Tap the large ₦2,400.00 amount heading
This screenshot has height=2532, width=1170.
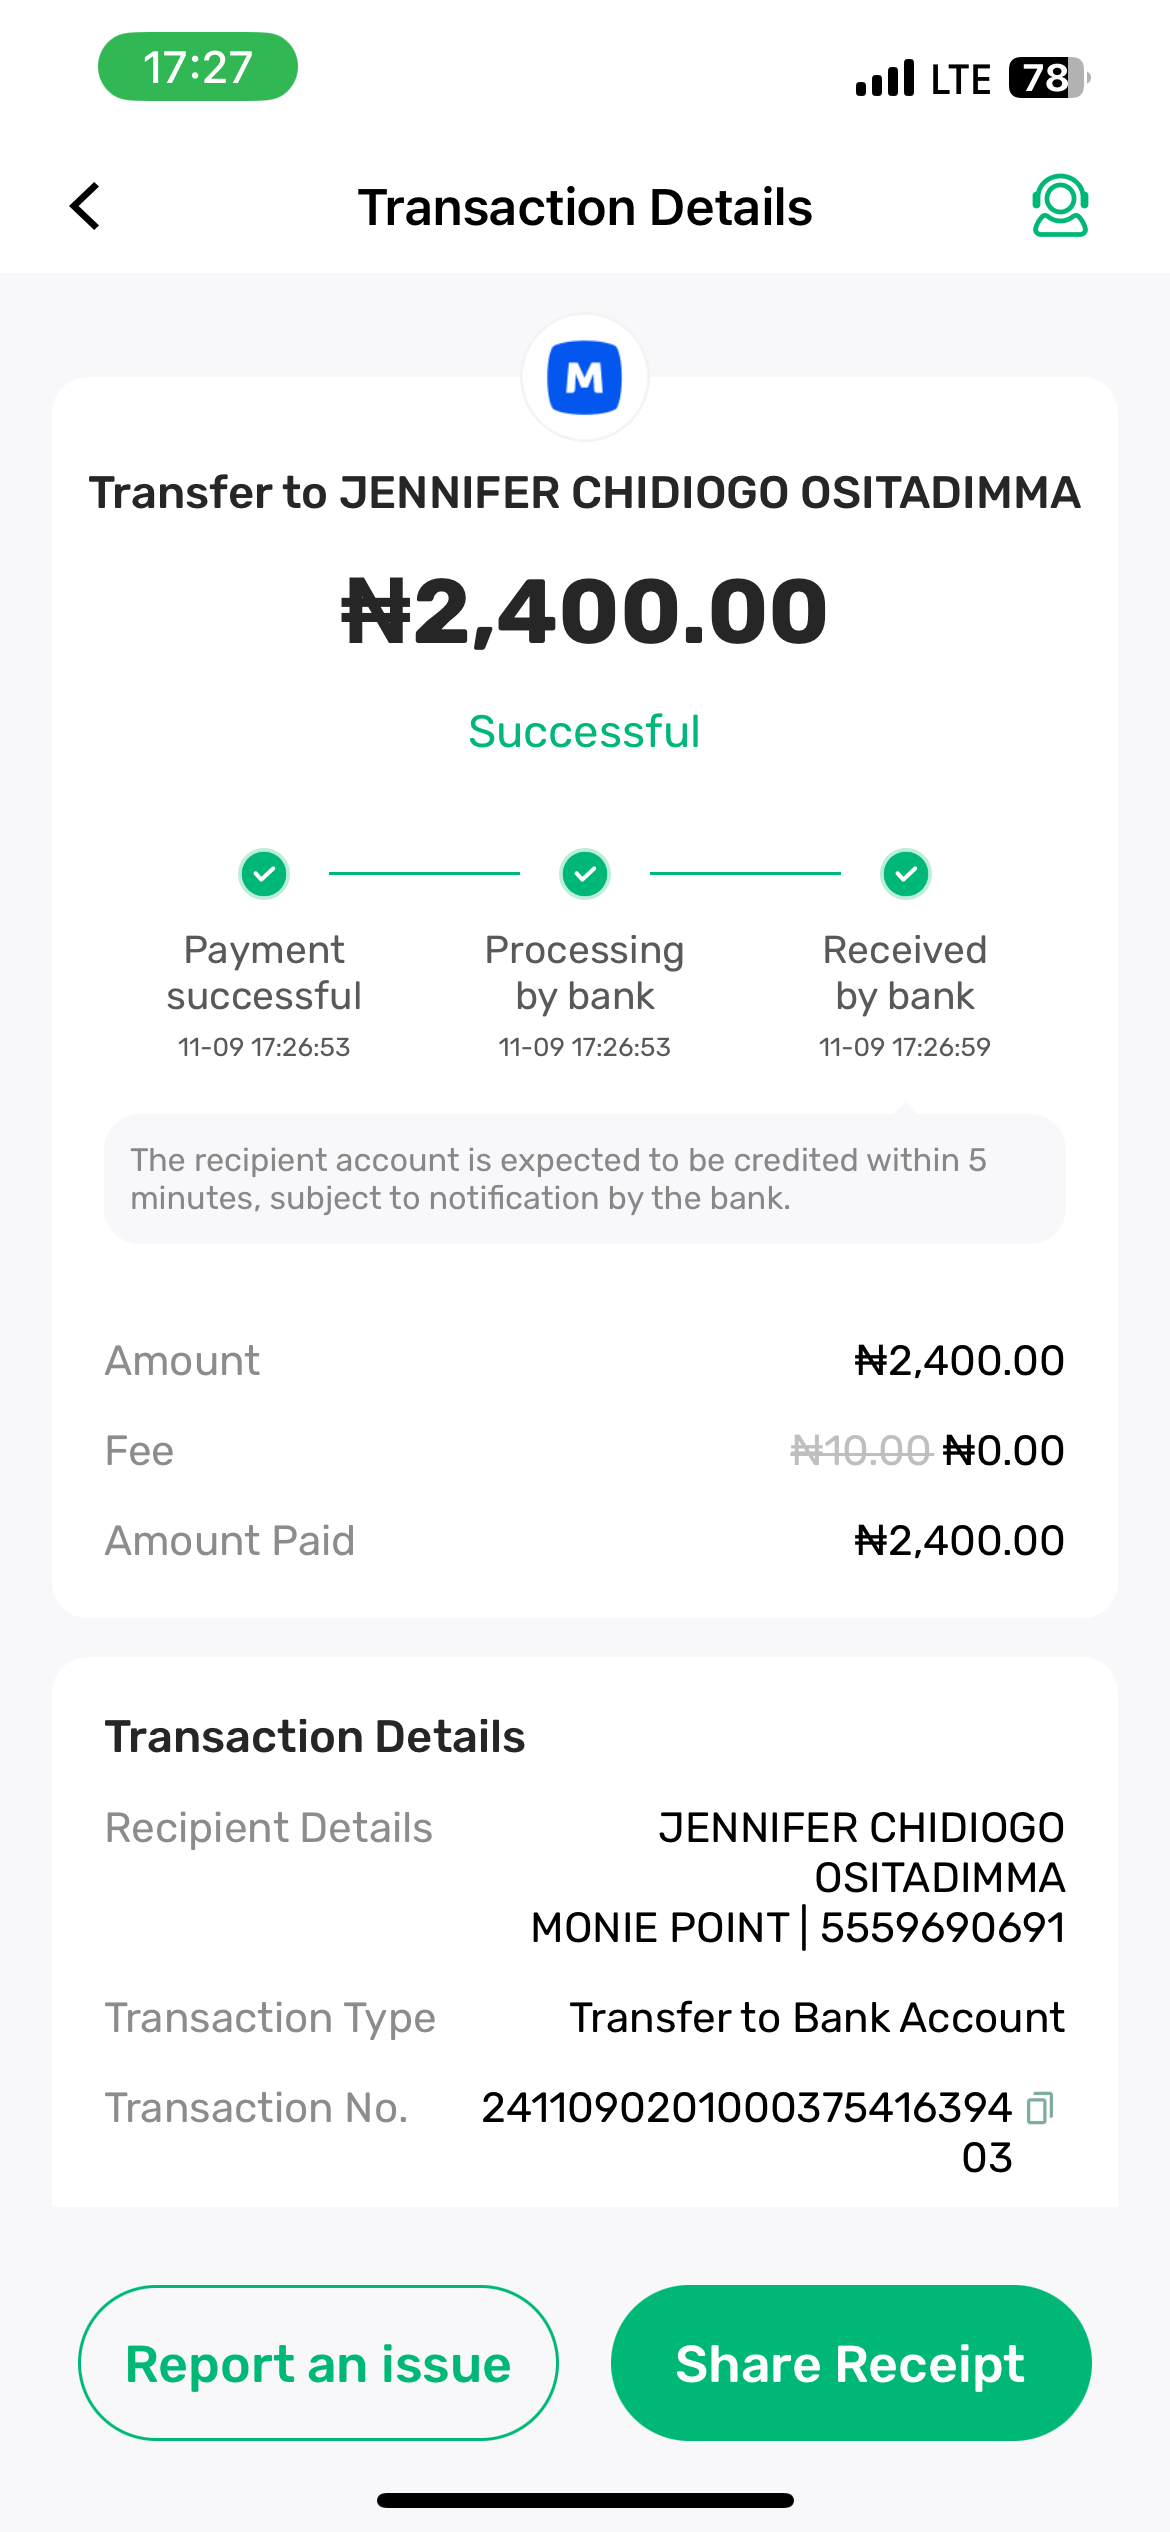[x=585, y=611]
